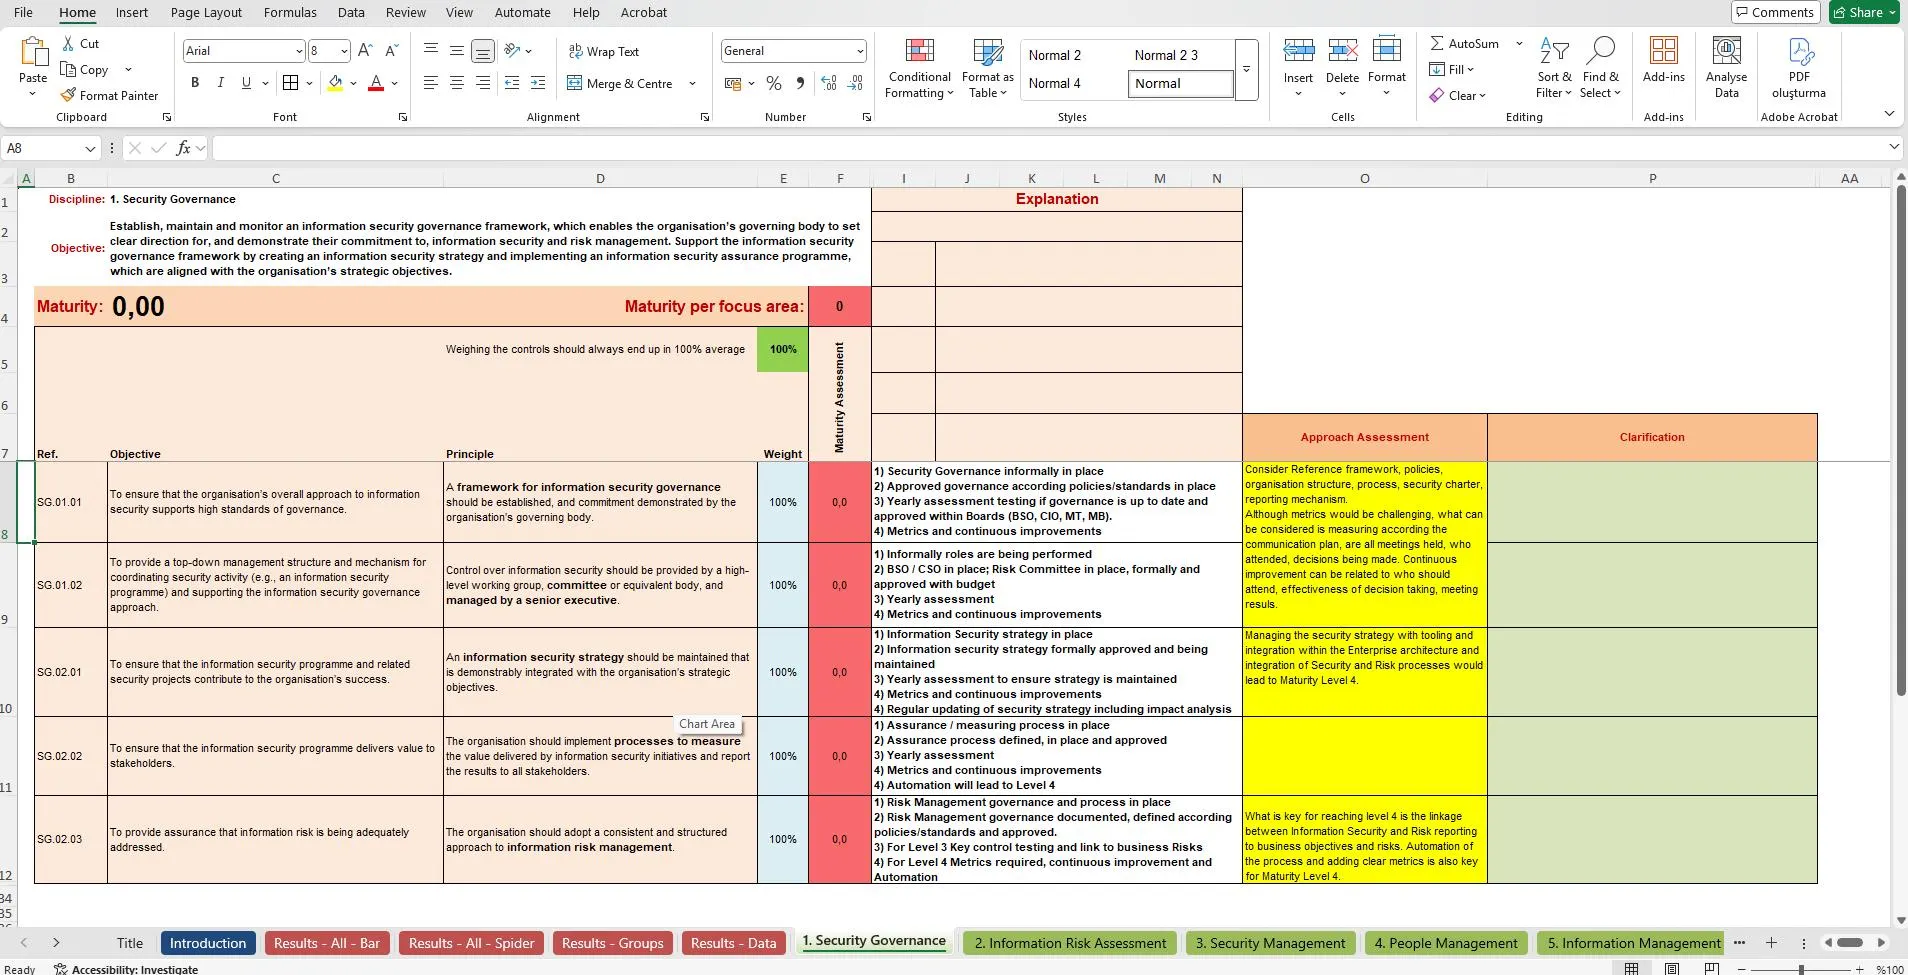The image size is (1908, 975).
Task: Toggle Middle Align vertical alignment
Action: pos(456,50)
